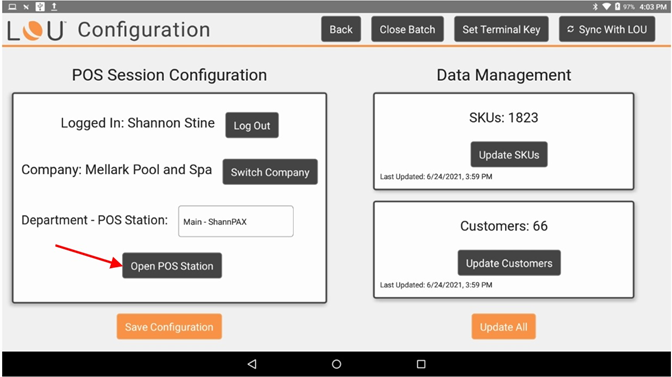Click SKUs 'Last Updated' timestamp
Screen dimensions: 672x377
pyautogui.click(x=436, y=177)
